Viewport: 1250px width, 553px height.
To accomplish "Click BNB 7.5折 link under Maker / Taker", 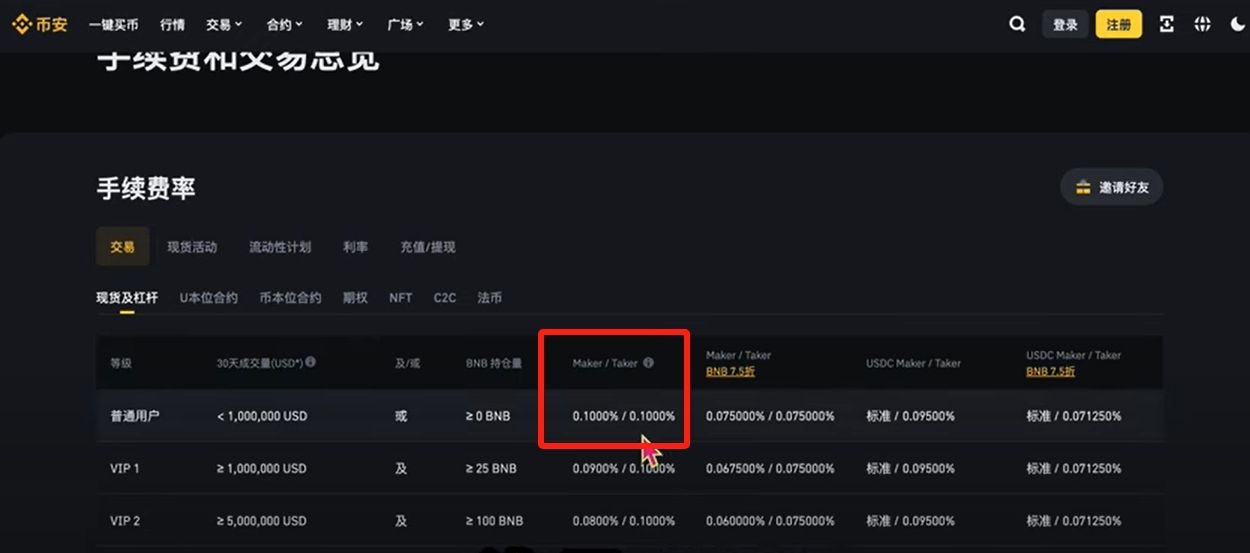I will coord(730,372).
